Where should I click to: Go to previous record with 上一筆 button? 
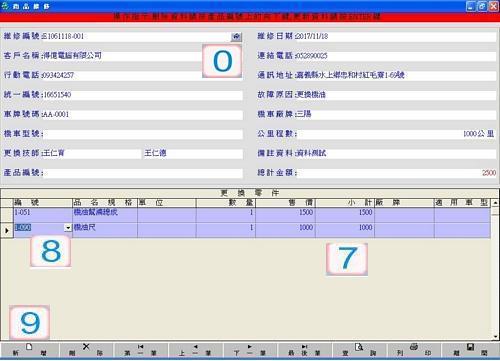pos(195,350)
